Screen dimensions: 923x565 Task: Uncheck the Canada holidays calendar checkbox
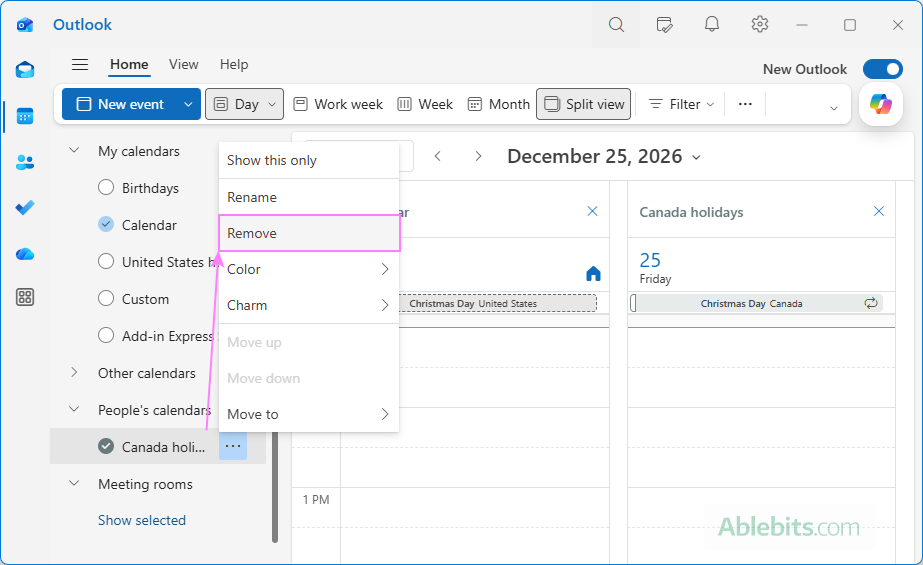[106, 447]
